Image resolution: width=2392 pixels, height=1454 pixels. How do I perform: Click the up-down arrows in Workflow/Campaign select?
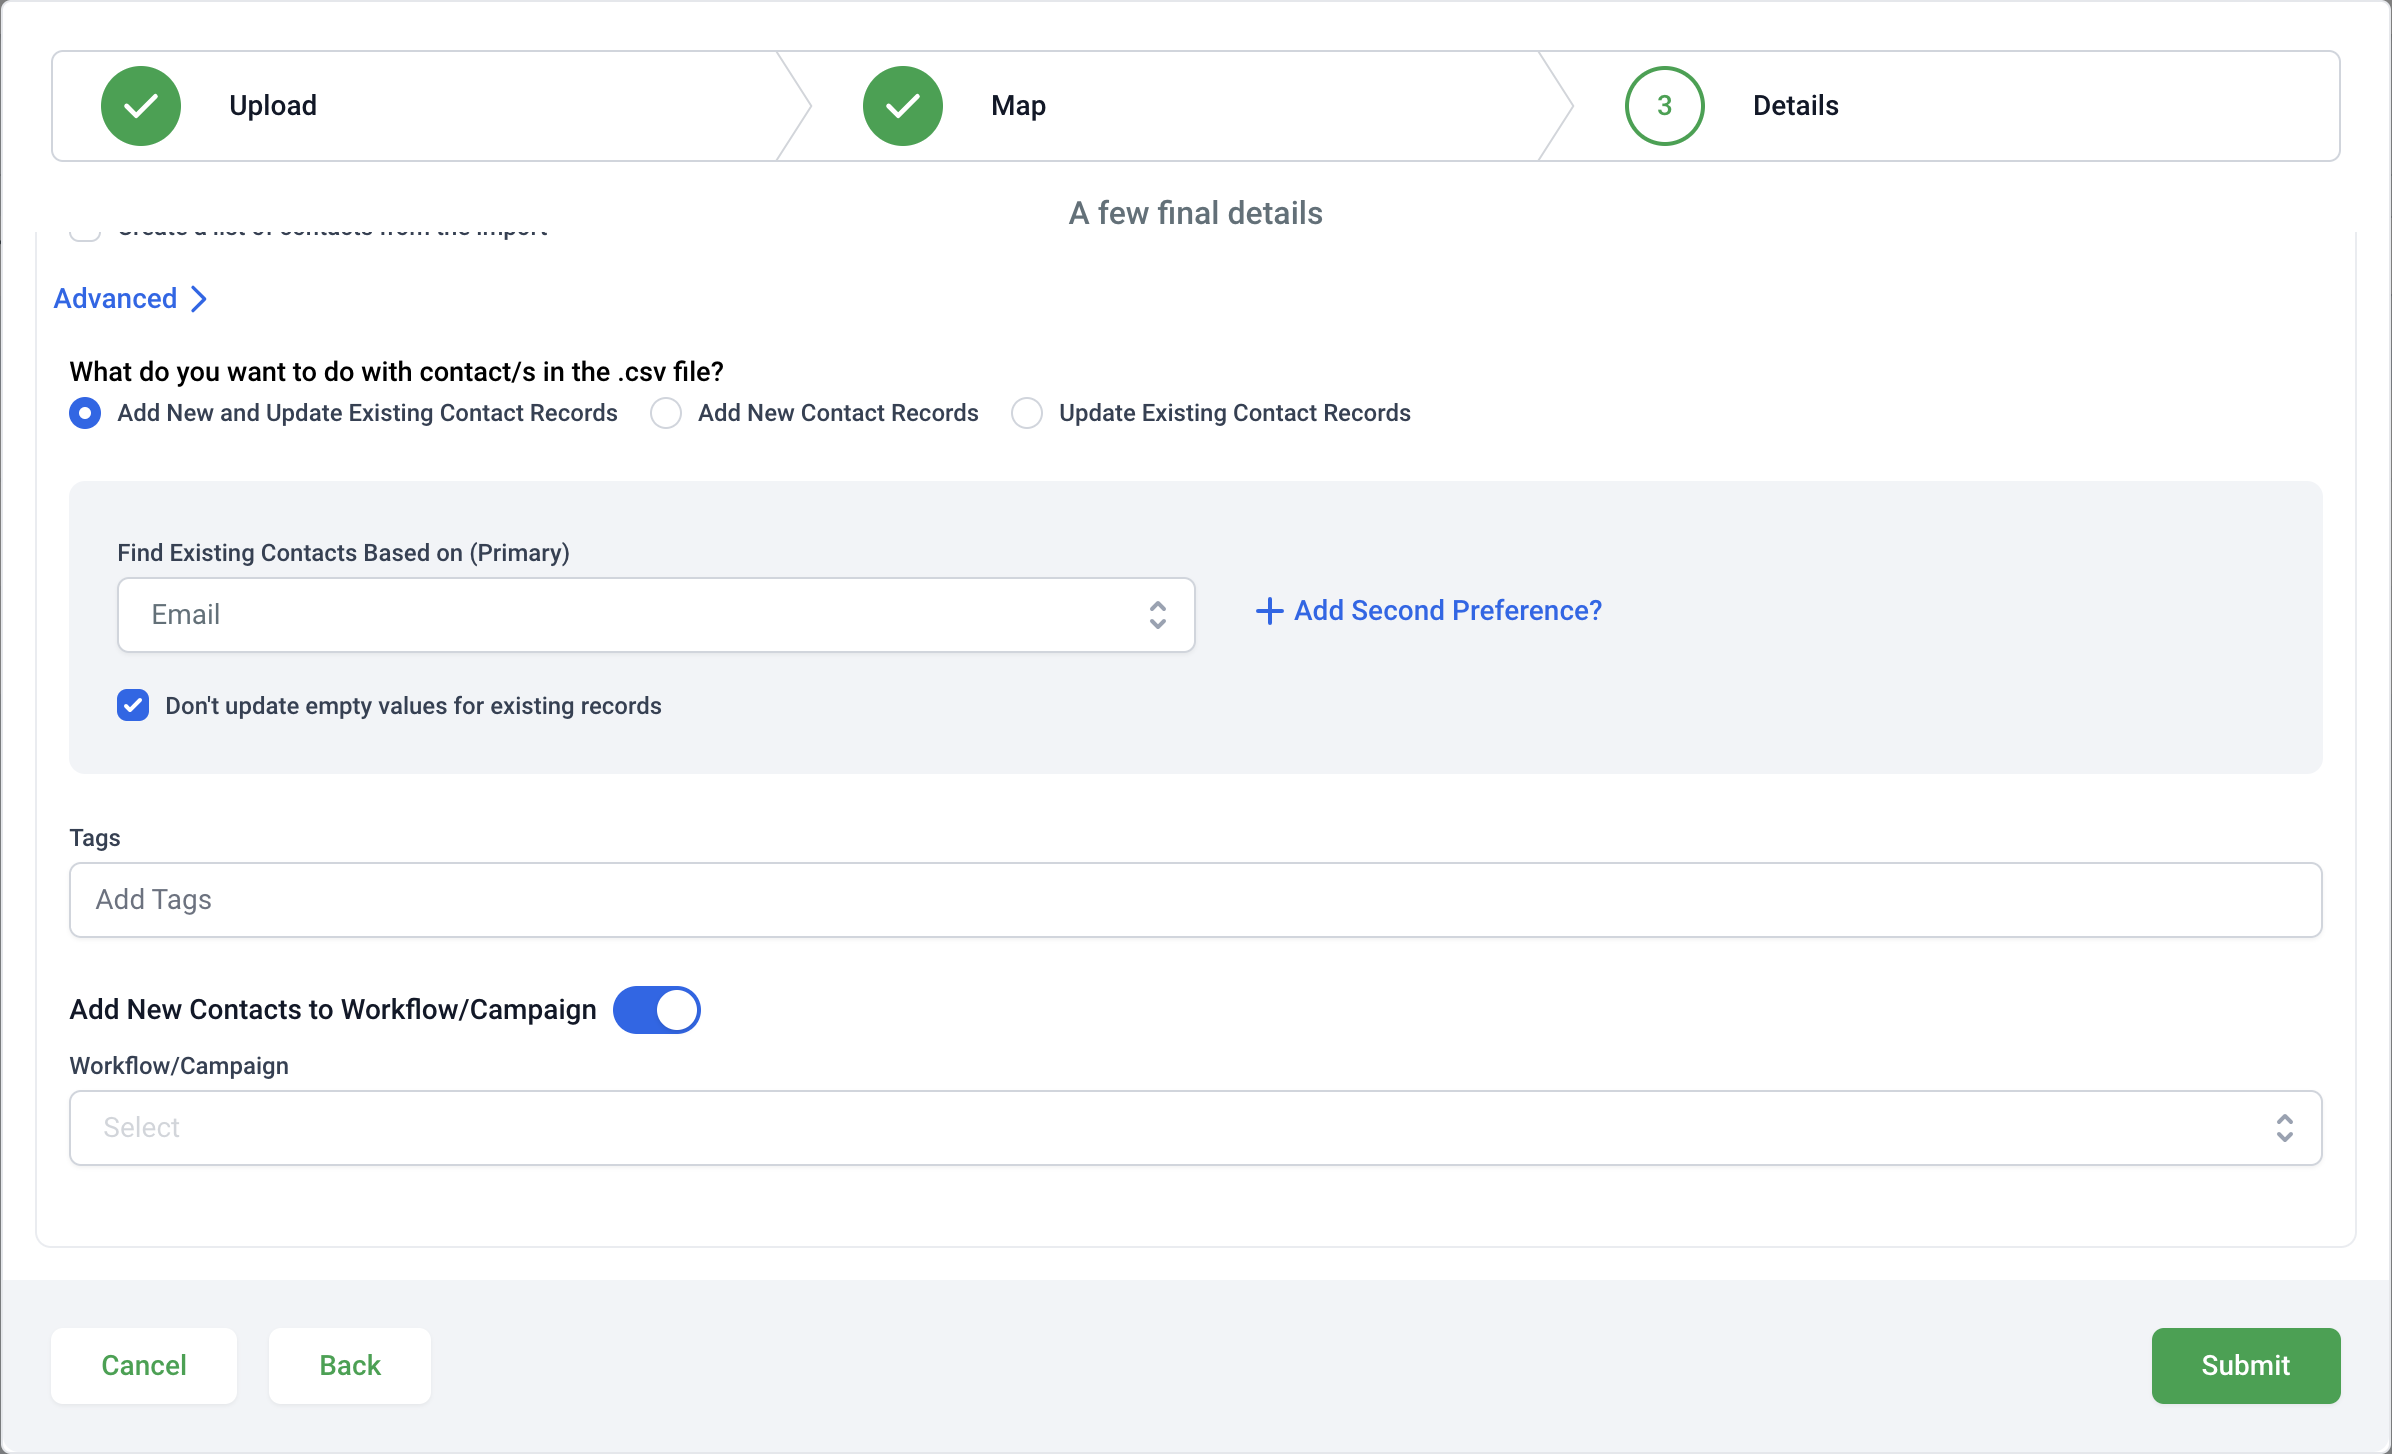click(2284, 1128)
